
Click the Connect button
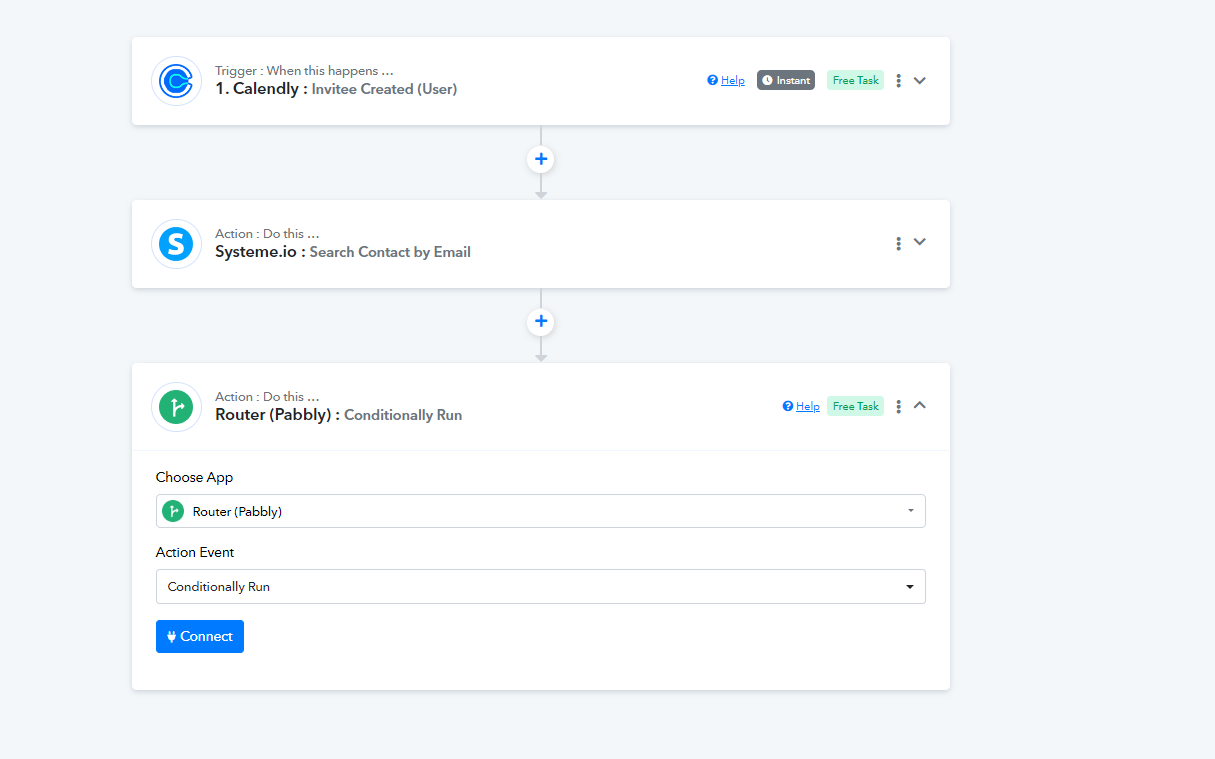coord(200,636)
